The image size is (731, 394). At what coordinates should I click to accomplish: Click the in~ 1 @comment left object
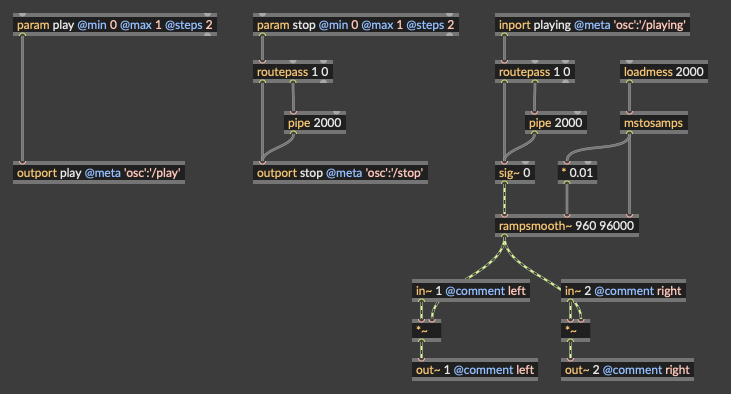tap(471, 291)
